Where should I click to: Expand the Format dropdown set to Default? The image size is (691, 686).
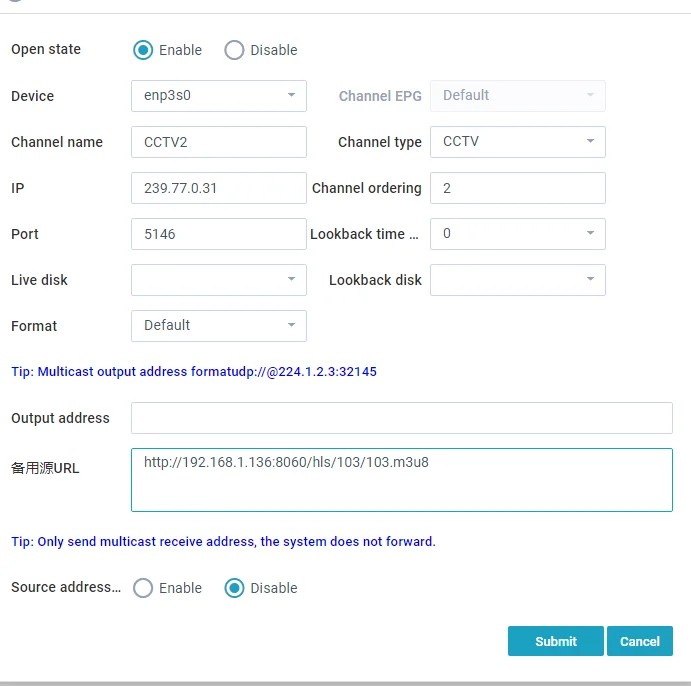click(x=218, y=326)
